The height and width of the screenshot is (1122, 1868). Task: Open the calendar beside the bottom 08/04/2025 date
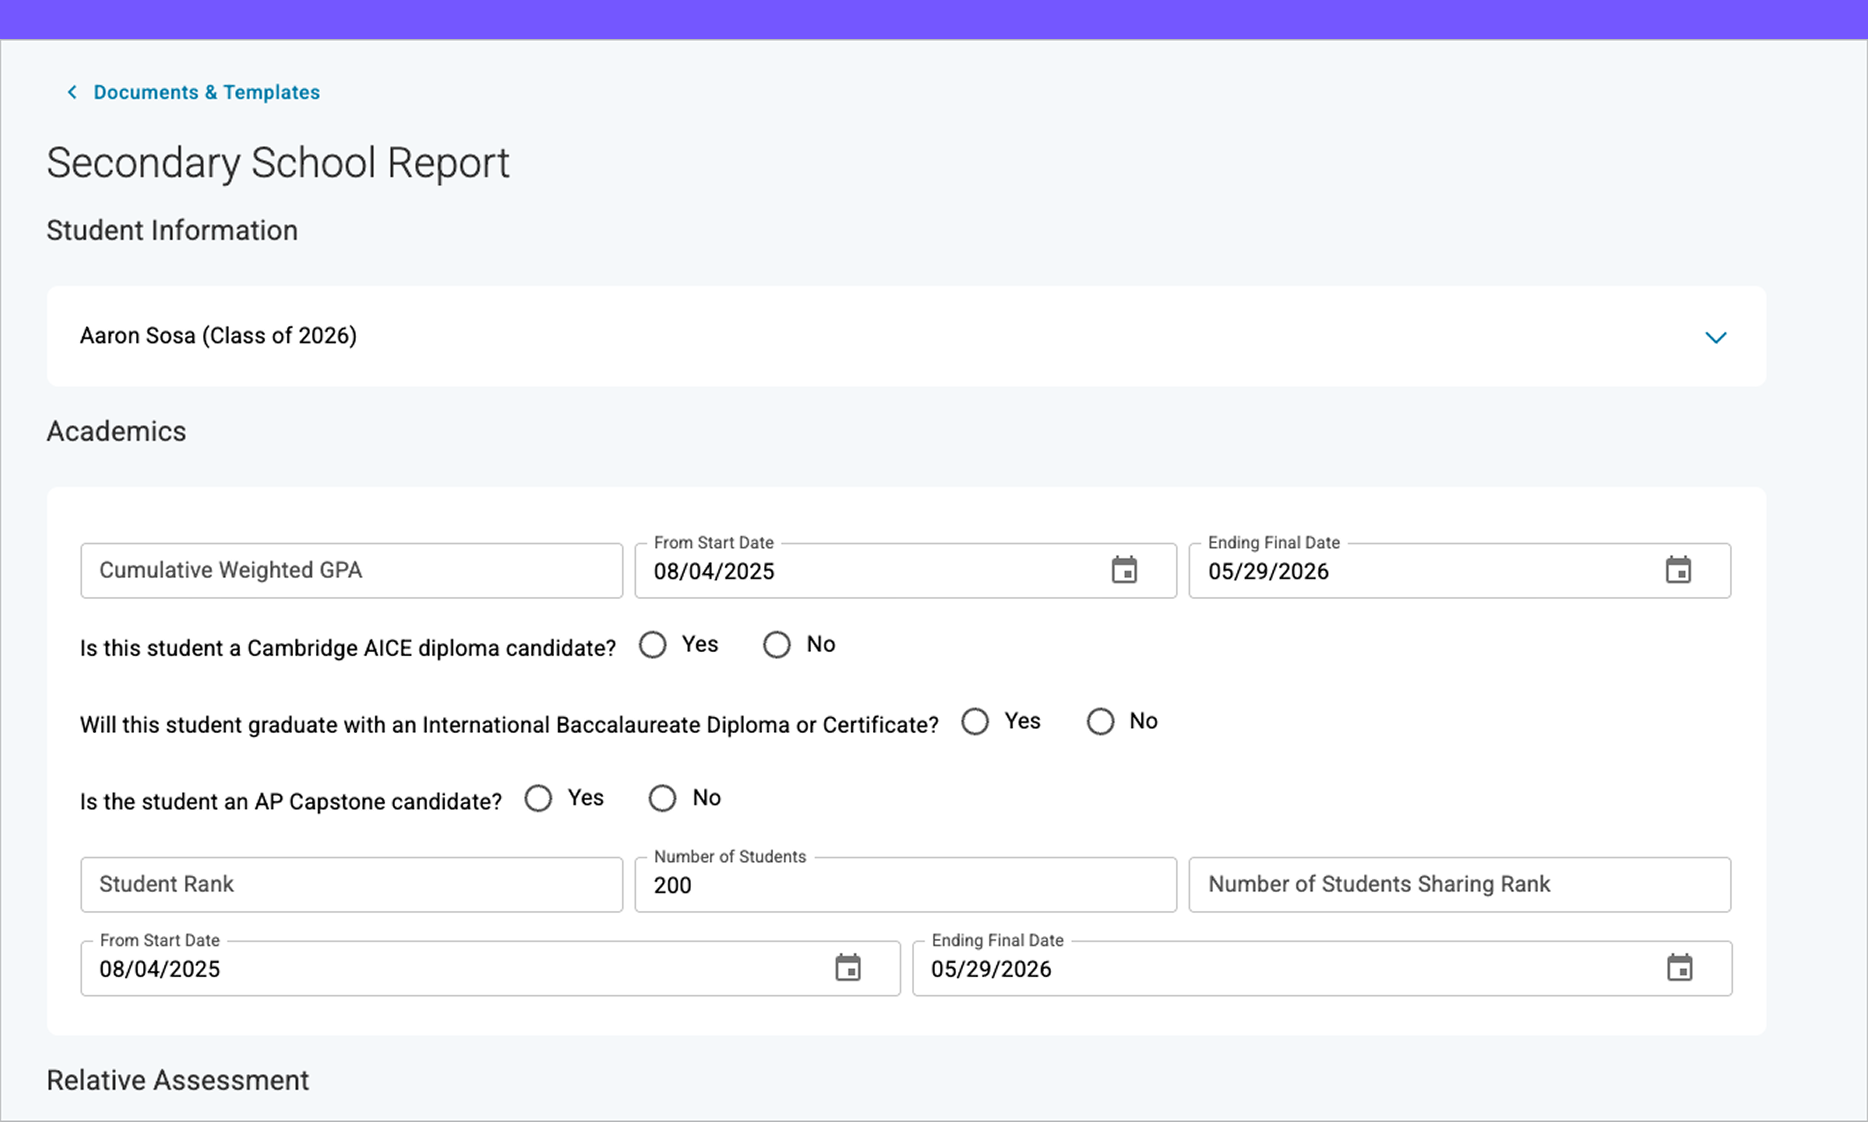[x=848, y=967]
